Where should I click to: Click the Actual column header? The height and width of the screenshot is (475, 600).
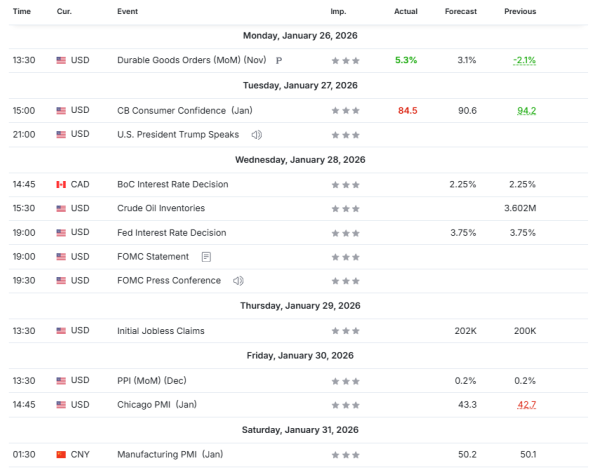point(406,12)
